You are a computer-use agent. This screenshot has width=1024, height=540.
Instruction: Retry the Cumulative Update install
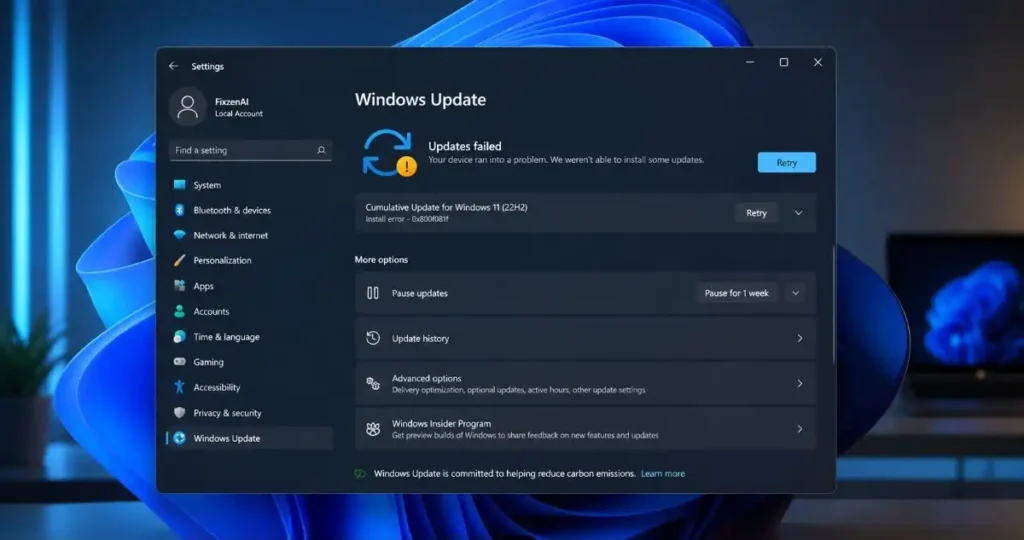click(x=756, y=213)
